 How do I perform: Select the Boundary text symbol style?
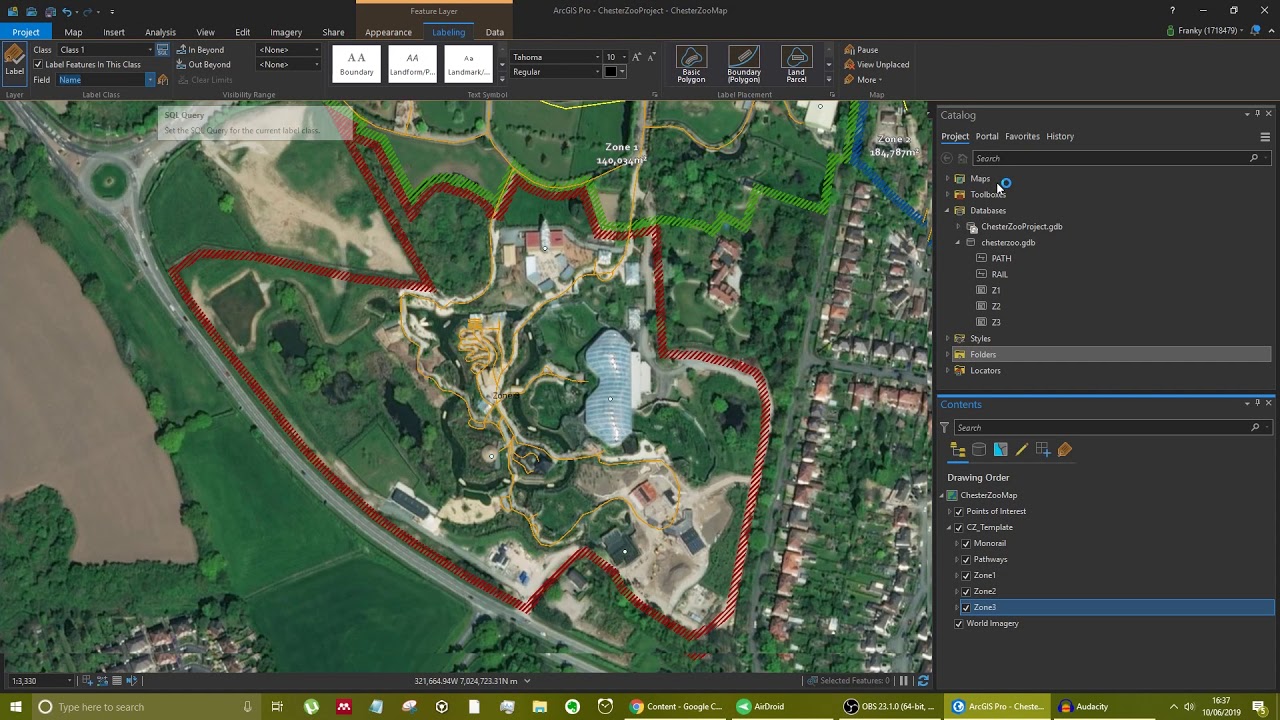pyautogui.click(x=356, y=64)
